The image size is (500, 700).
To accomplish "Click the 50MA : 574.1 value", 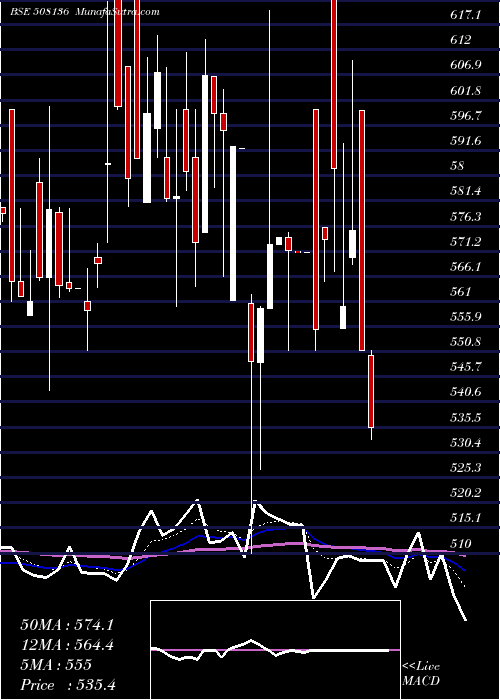I will [x=67, y=625].
